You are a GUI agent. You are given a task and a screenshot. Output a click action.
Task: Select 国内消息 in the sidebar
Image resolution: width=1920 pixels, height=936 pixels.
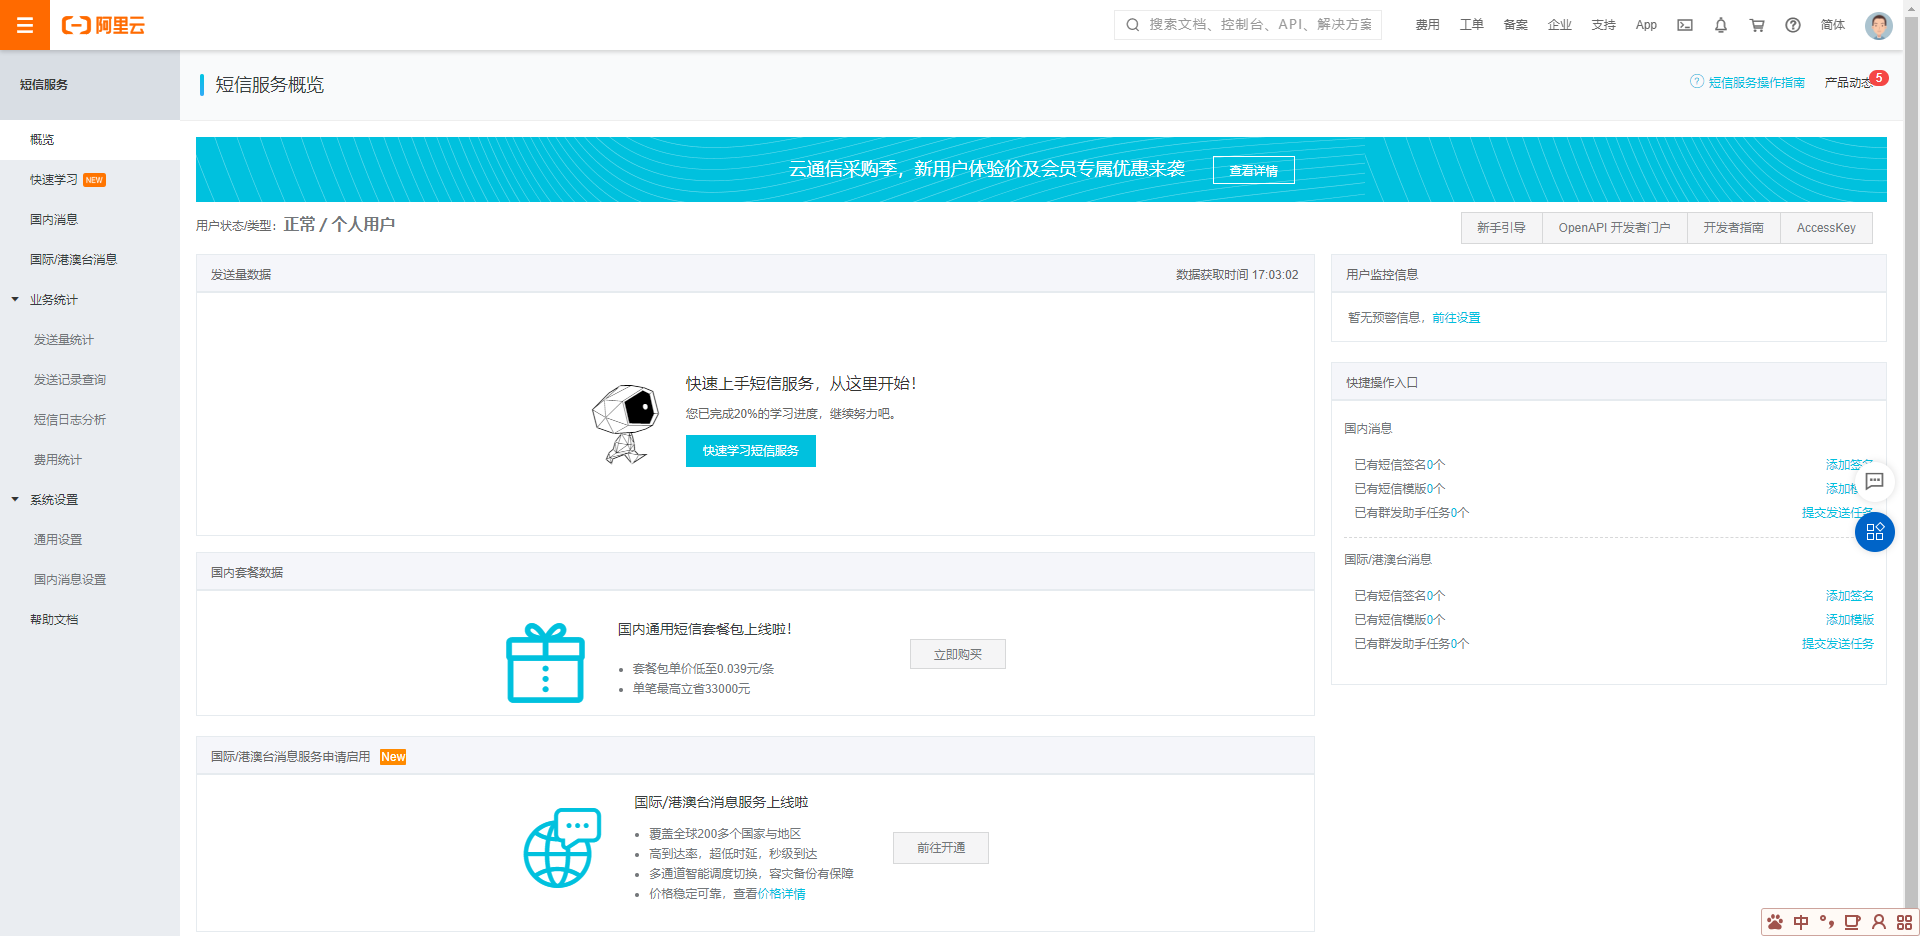[54, 220]
